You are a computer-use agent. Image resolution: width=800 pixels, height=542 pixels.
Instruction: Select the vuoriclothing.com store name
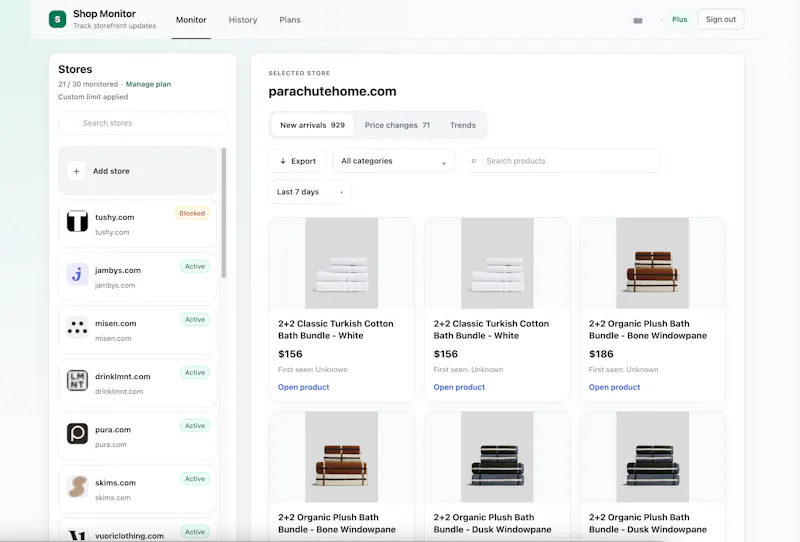click(130, 536)
